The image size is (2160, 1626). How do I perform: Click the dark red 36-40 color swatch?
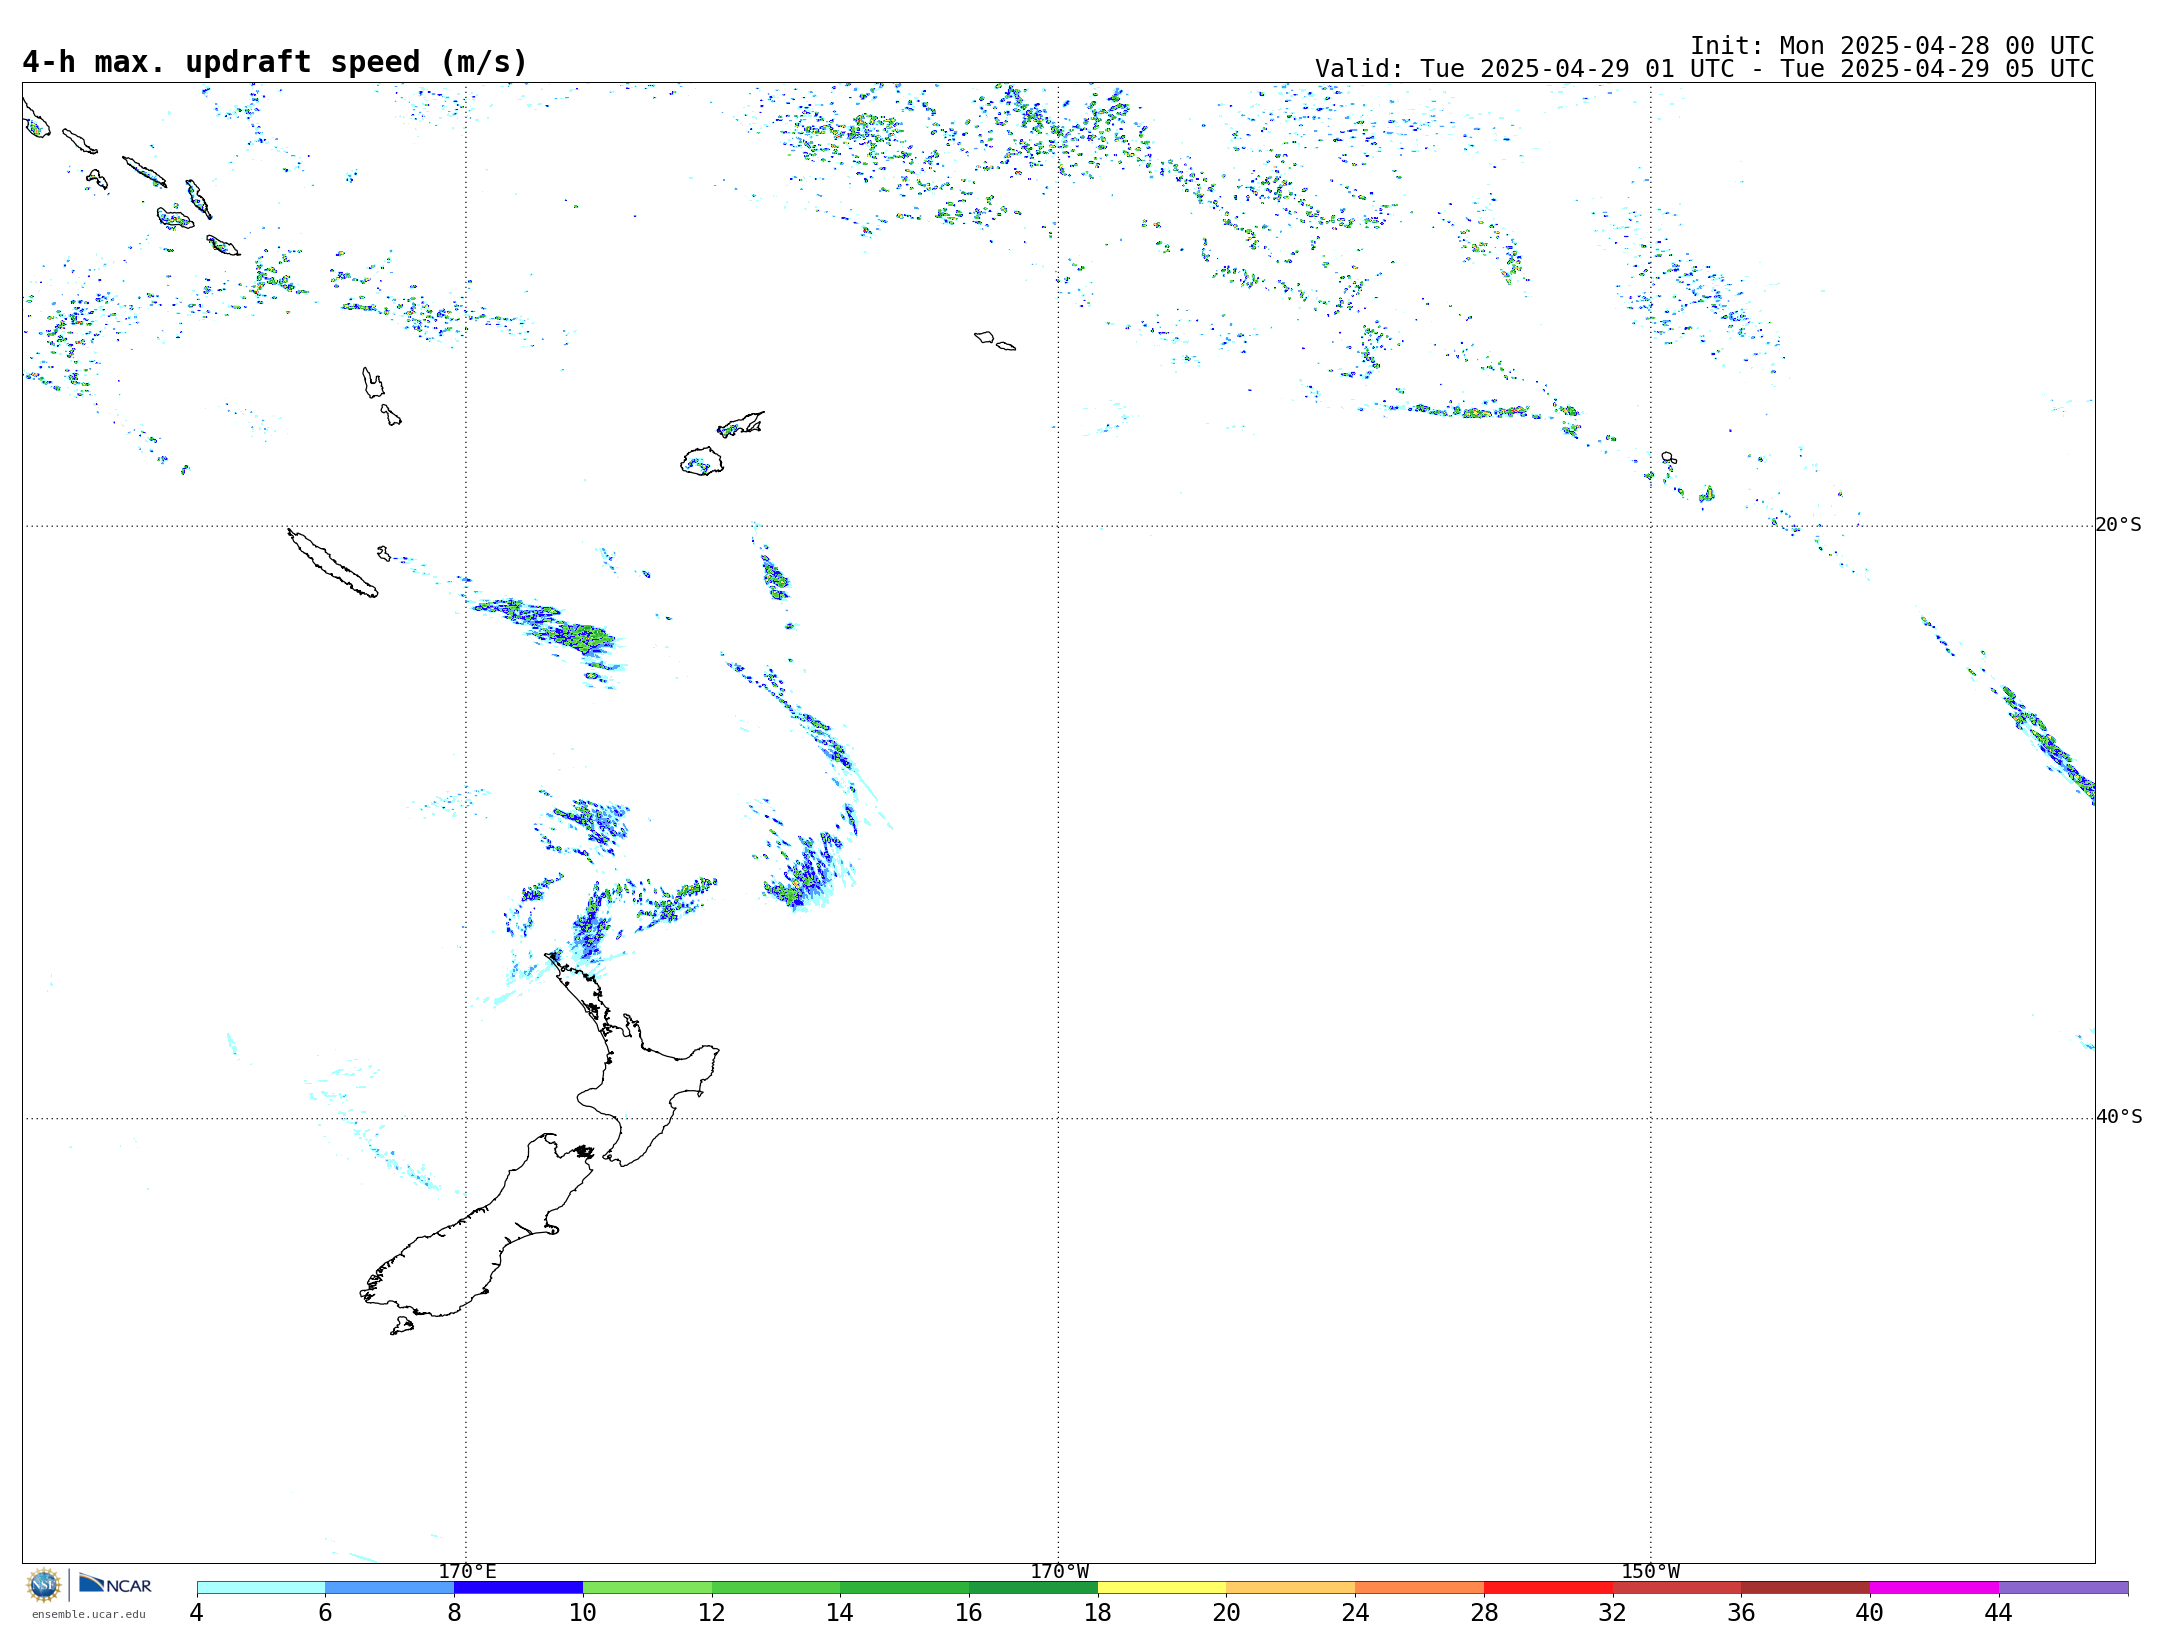(x=1806, y=1588)
